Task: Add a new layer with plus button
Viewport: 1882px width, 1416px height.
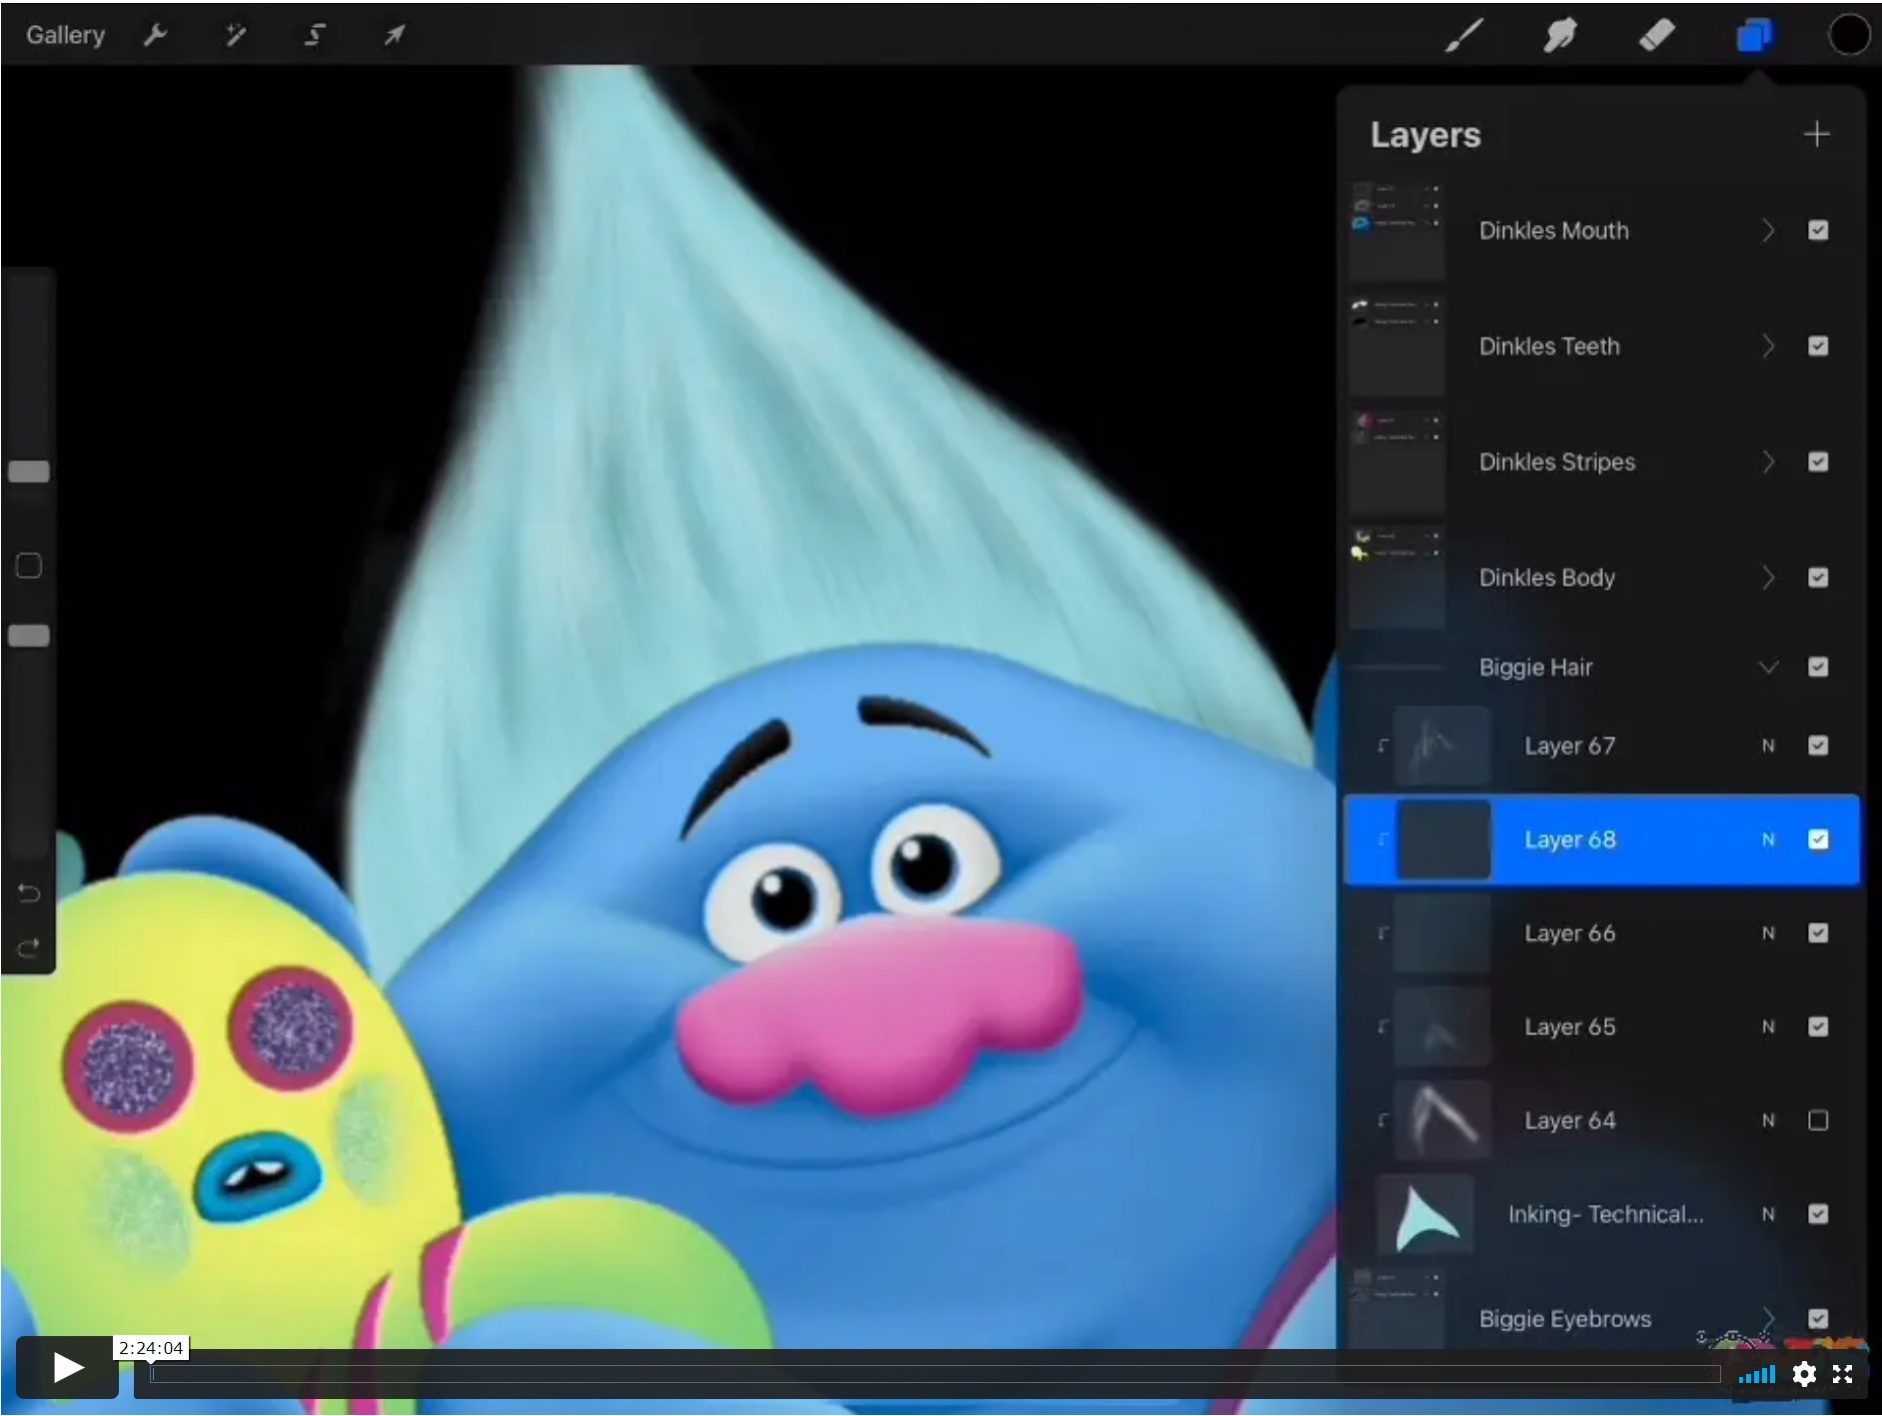Action: (x=1818, y=133)
